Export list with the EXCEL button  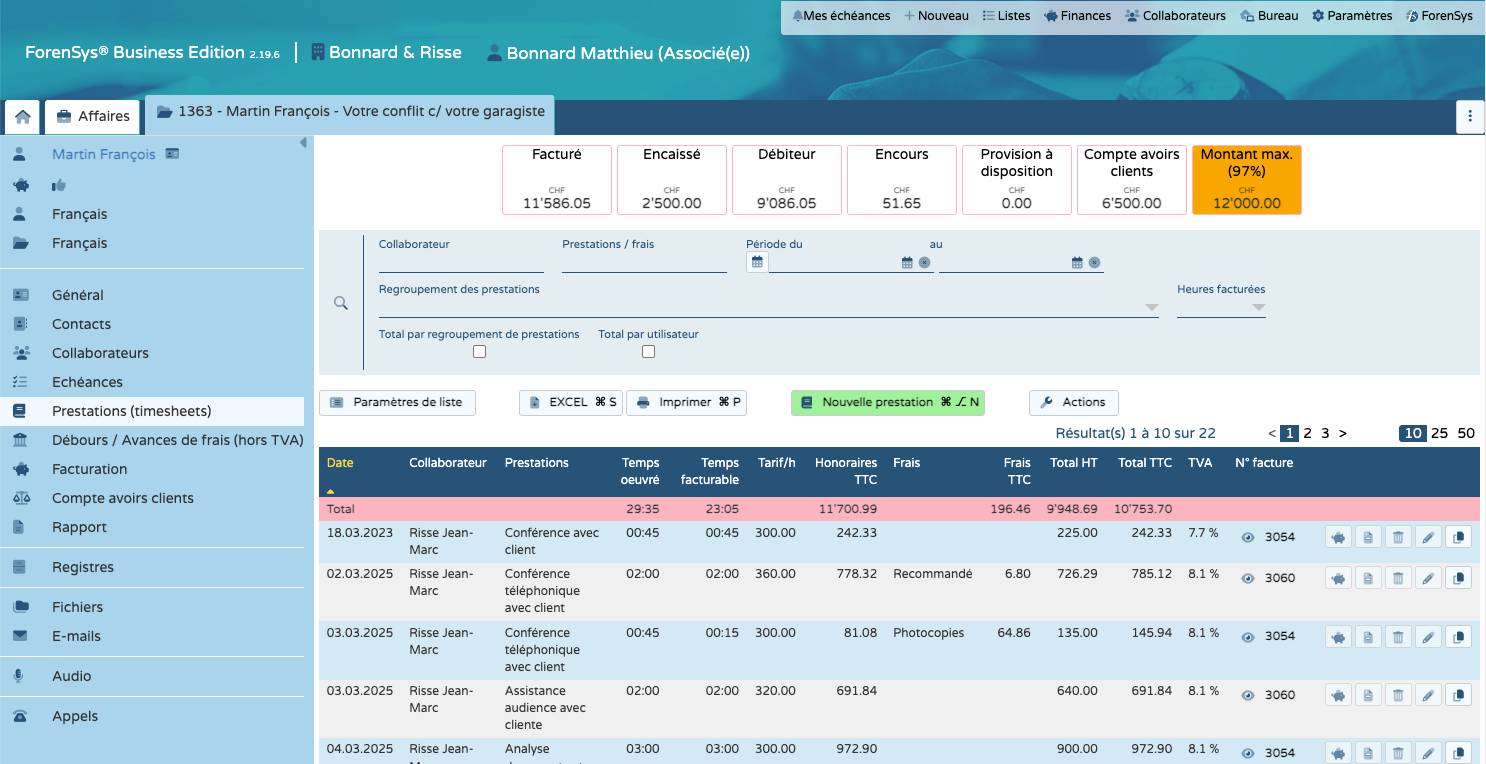click(571, 402)
